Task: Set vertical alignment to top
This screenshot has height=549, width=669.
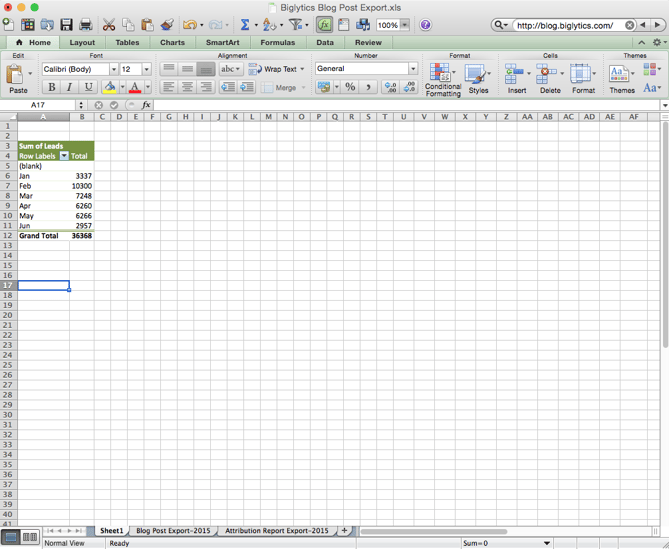Action: click(x=169, y=69)
